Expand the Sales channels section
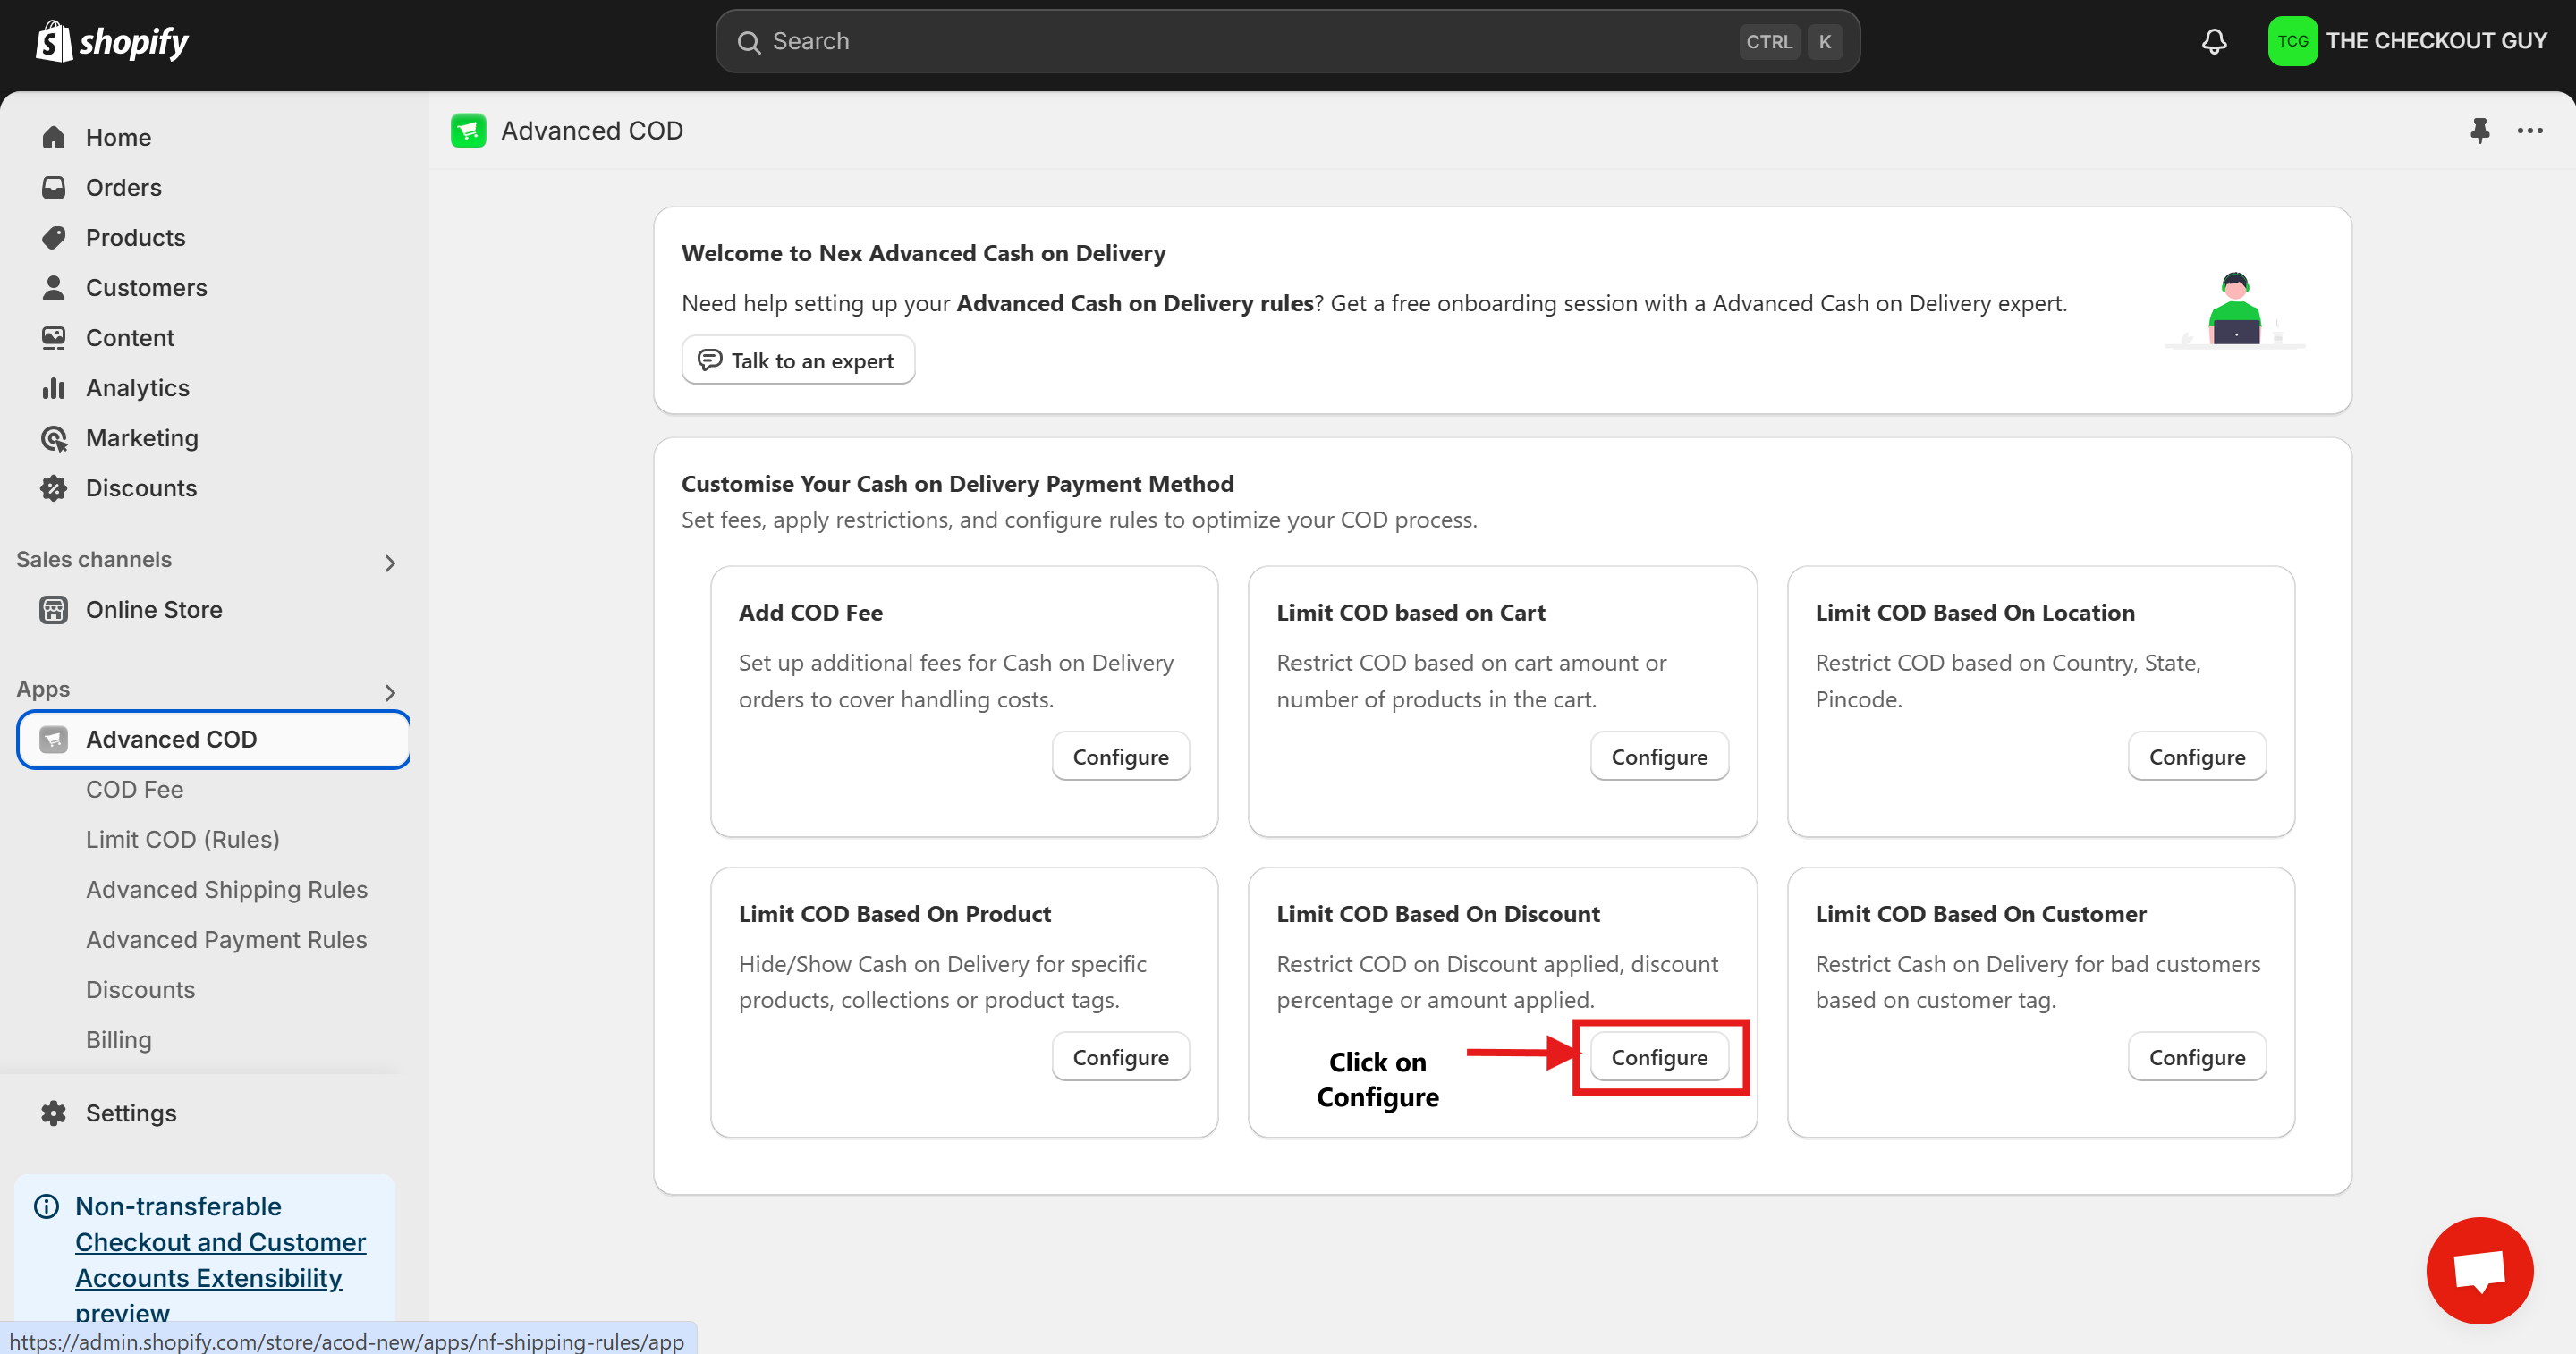Image resolution: width=2576 pixels, height=1354 pixels. (x=390, y=563)
